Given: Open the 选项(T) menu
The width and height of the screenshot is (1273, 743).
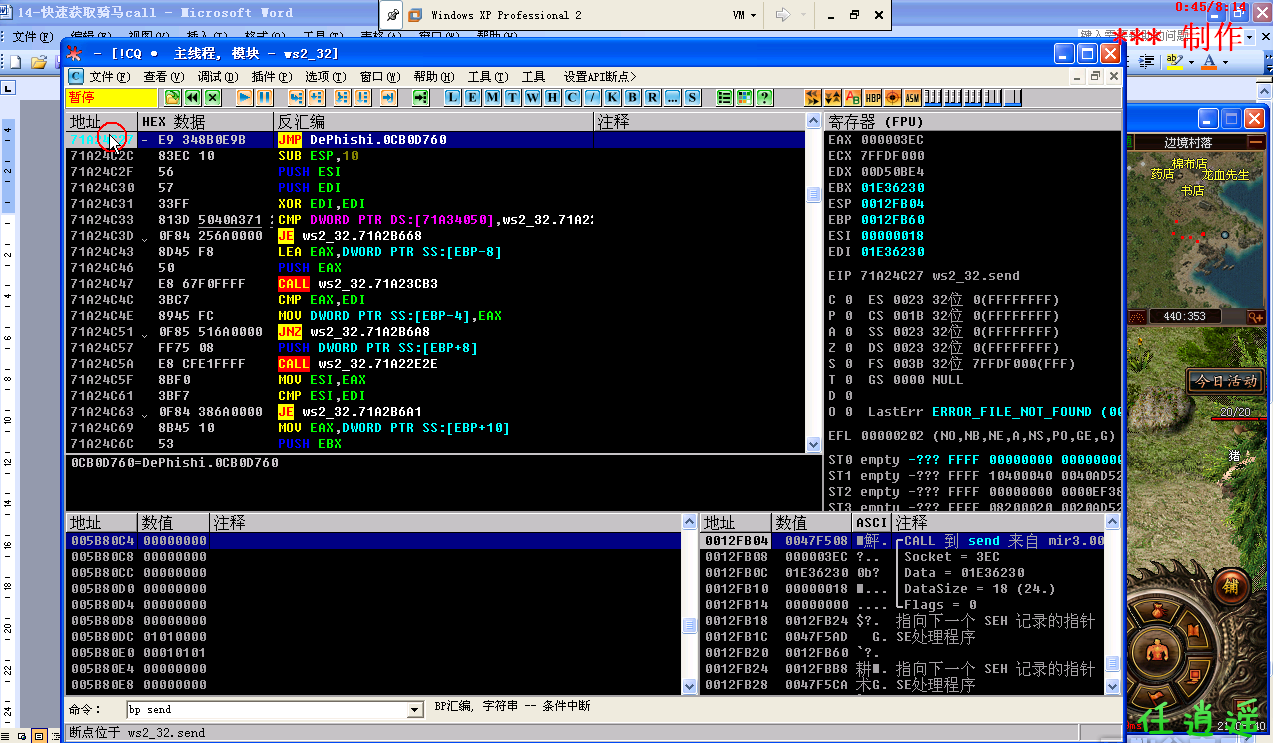Looking at the screenshot, I should (325, 76).
